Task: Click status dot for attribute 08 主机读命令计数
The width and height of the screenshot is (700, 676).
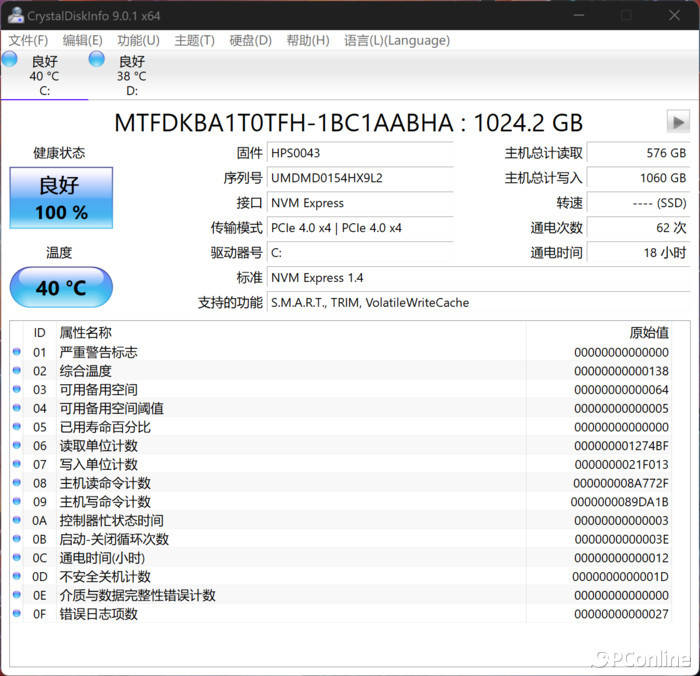Action: pyautogui.click(x=17, y=483)
